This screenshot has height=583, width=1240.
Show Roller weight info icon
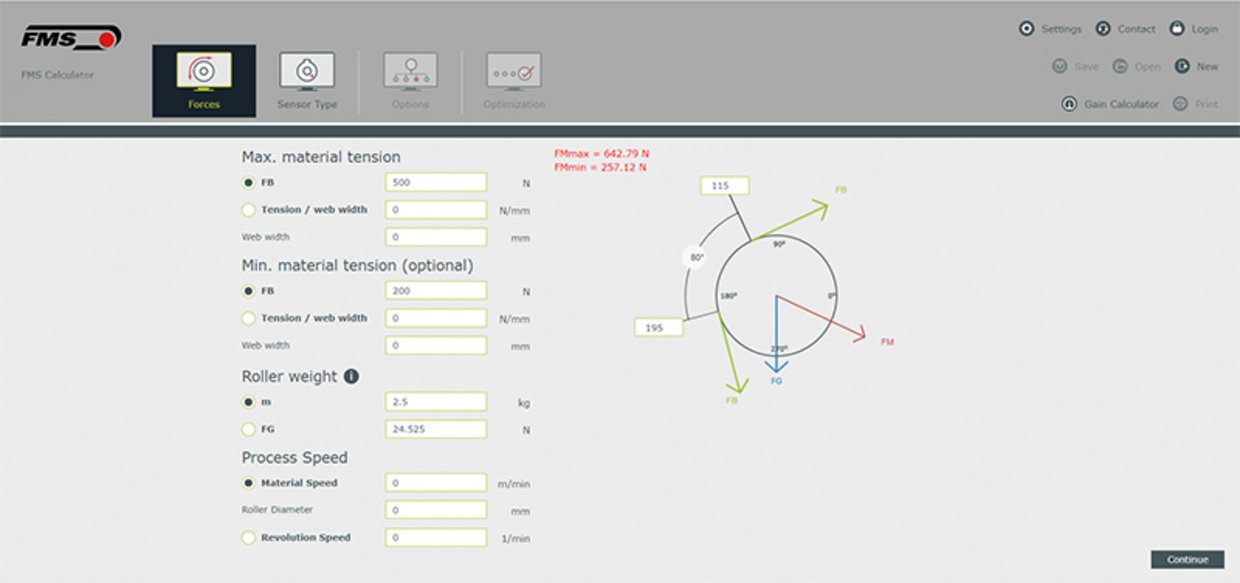(351, 377)
